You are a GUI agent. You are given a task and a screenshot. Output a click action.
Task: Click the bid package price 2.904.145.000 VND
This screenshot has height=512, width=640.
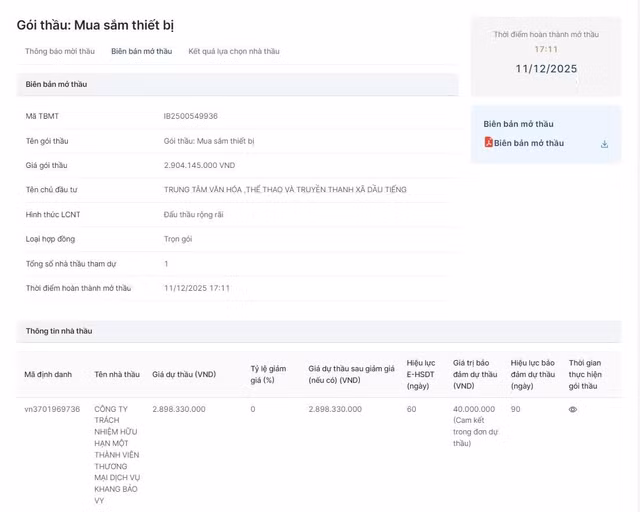tap(199, 165)
